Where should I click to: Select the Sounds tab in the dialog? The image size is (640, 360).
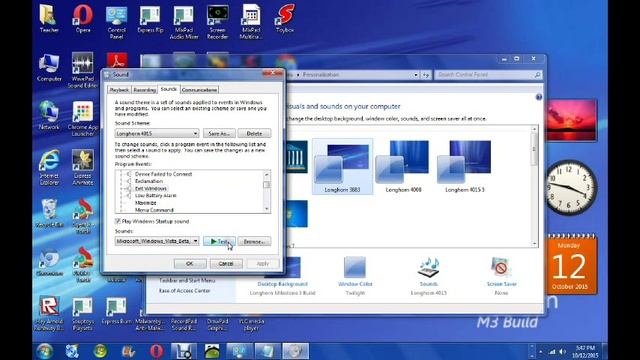pyautogui.click(x=169, y=89)
